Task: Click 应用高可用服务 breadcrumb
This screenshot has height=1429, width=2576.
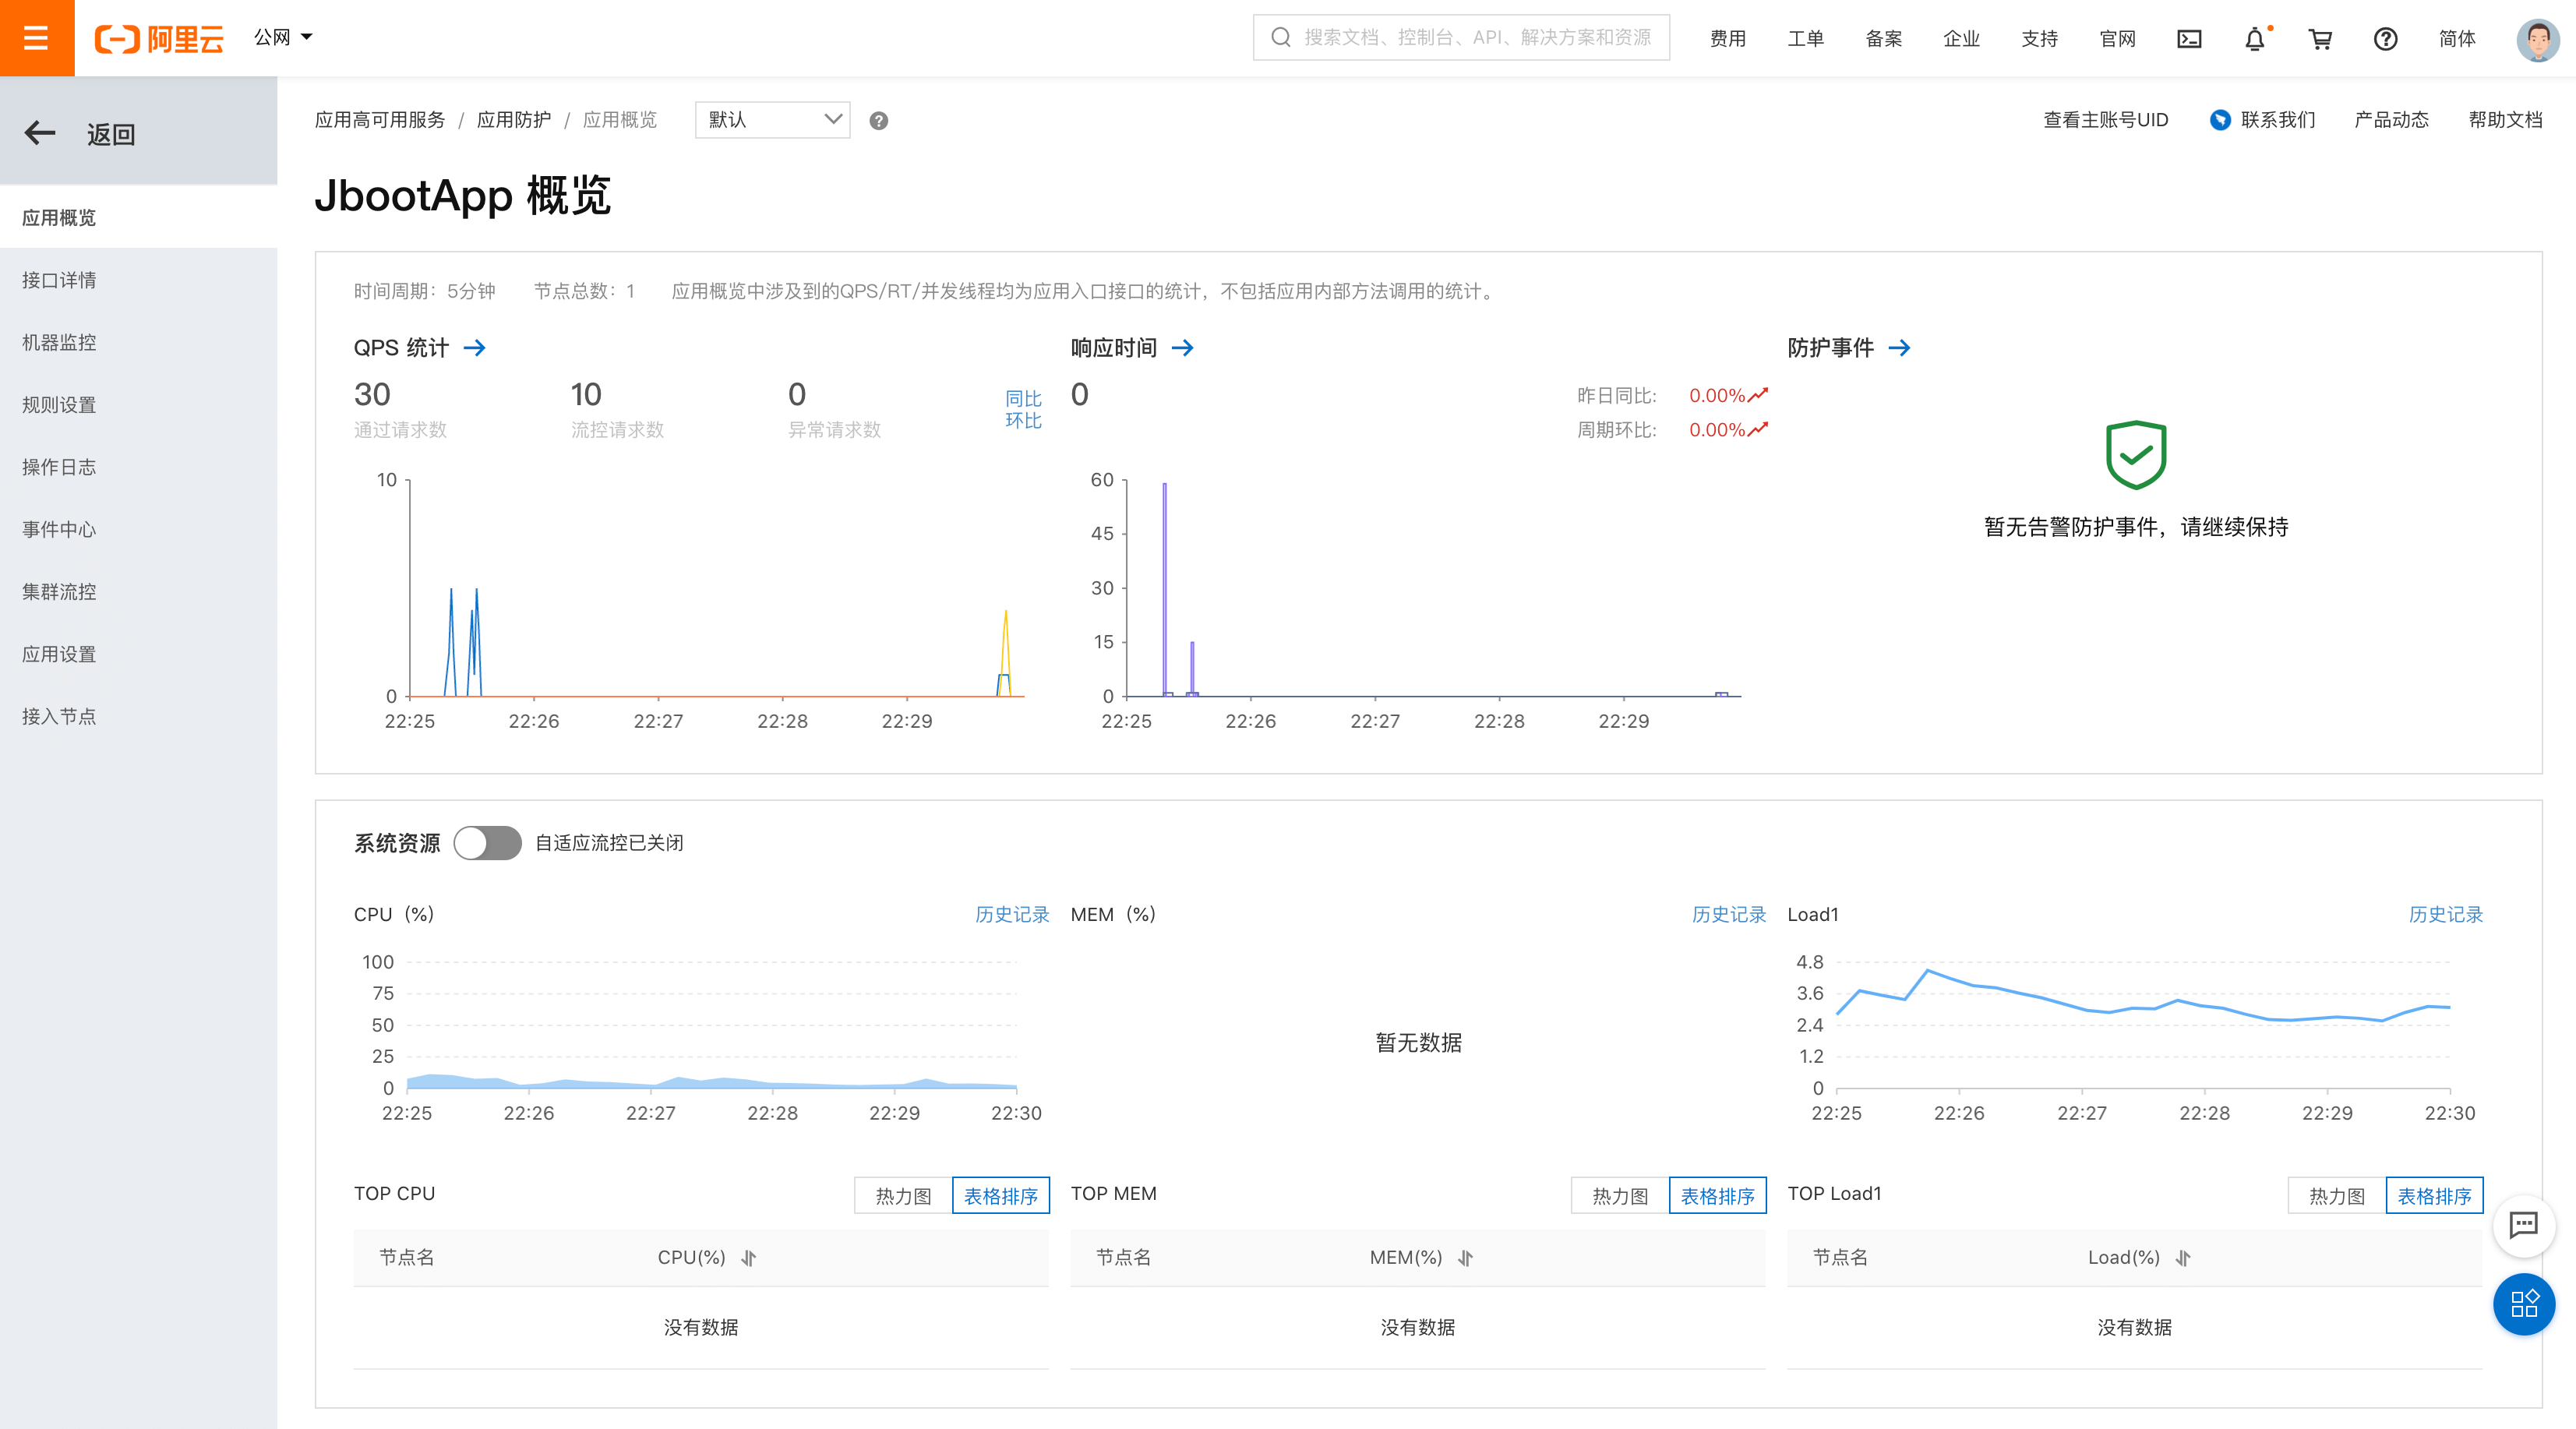Action: click(x=380, y=120)
